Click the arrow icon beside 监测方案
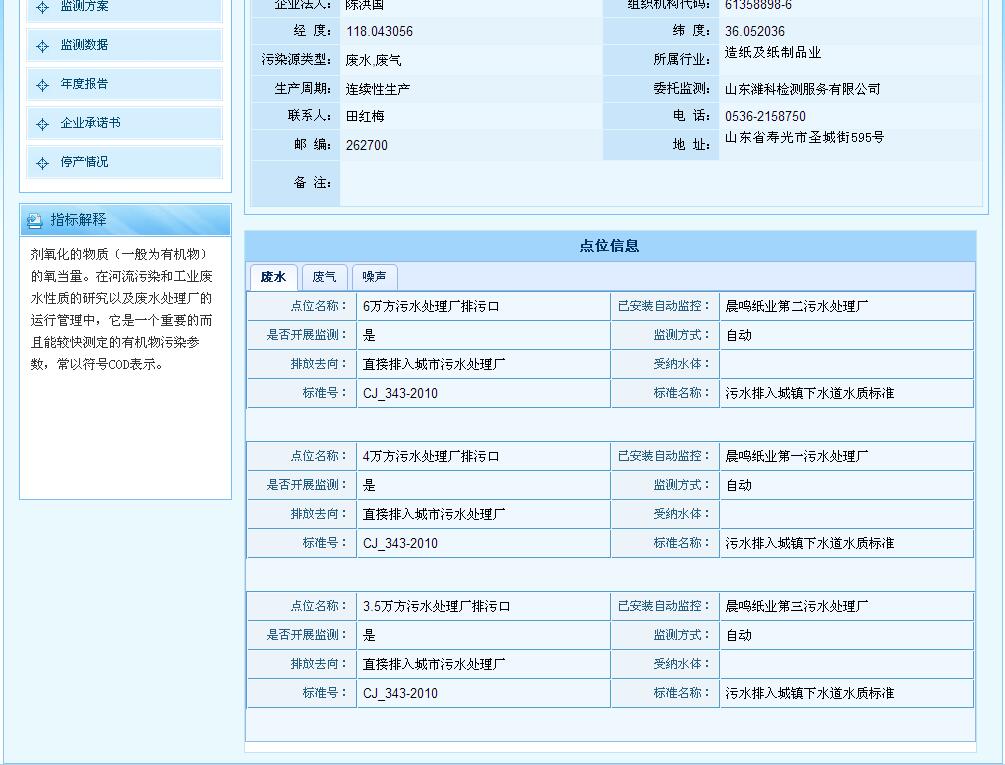Screen dimensions: 1005x765 (x=42, y=6)
